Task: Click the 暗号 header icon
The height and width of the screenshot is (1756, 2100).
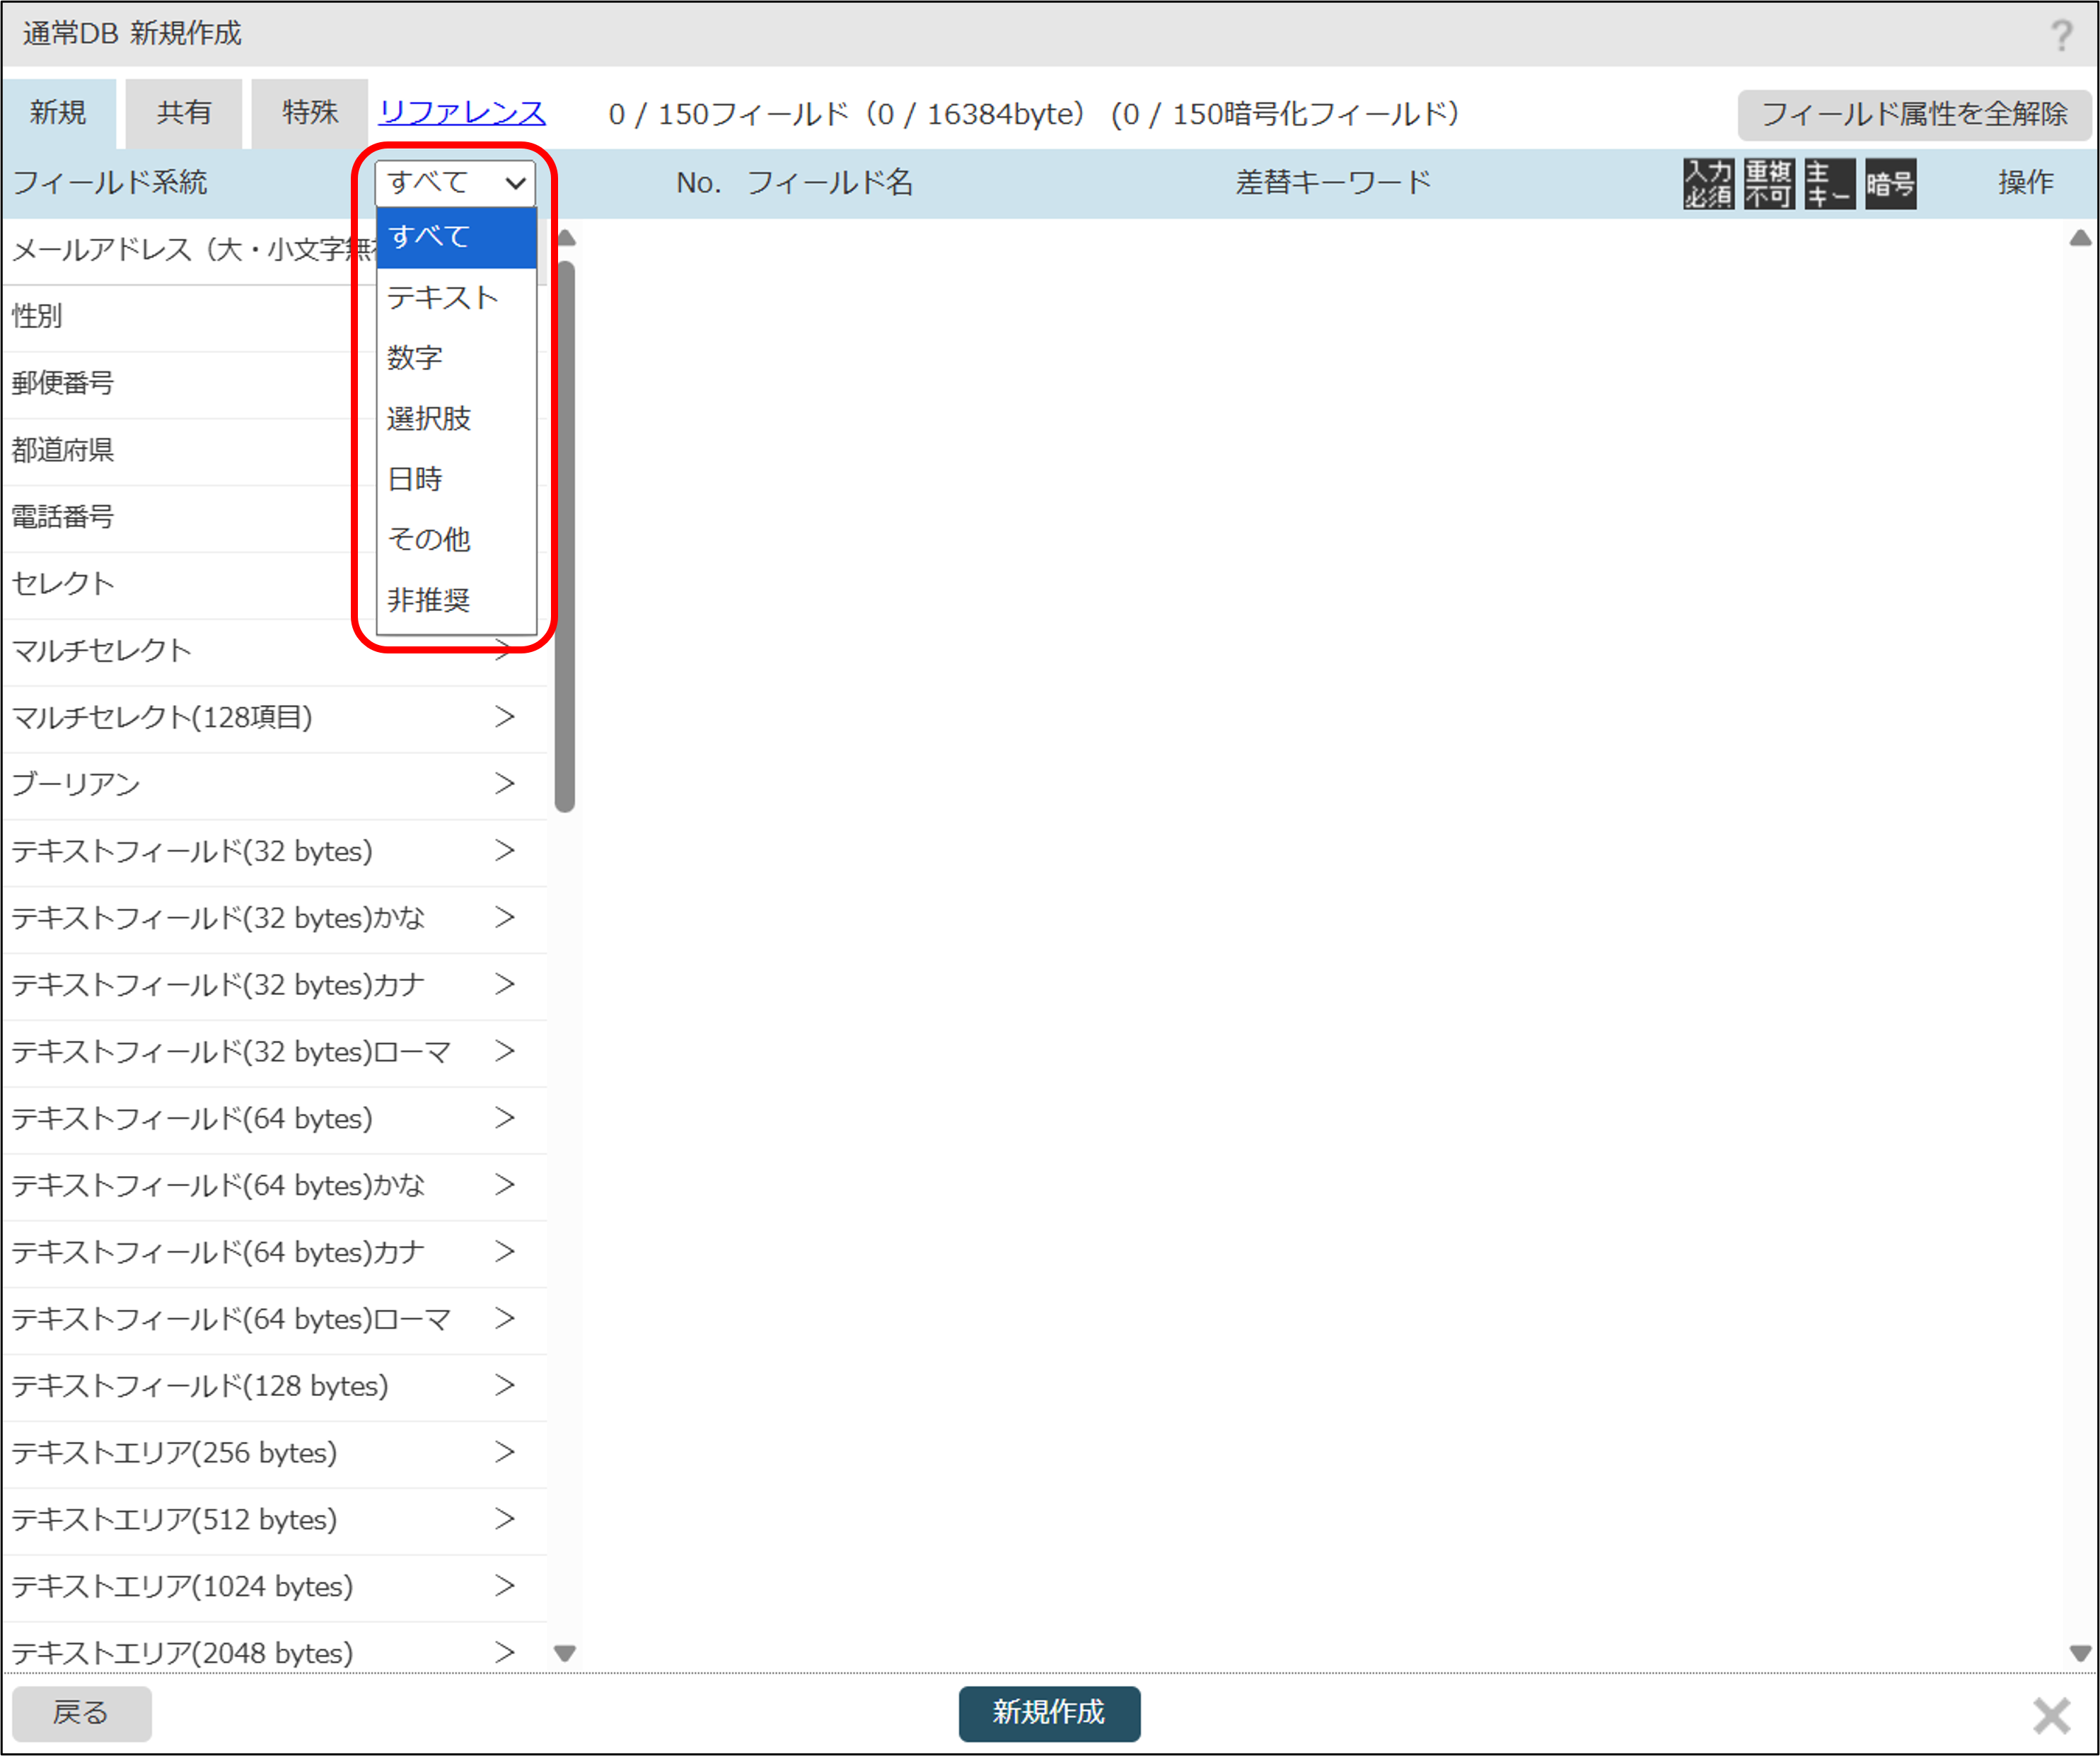Action: [x=1890, y=184]
